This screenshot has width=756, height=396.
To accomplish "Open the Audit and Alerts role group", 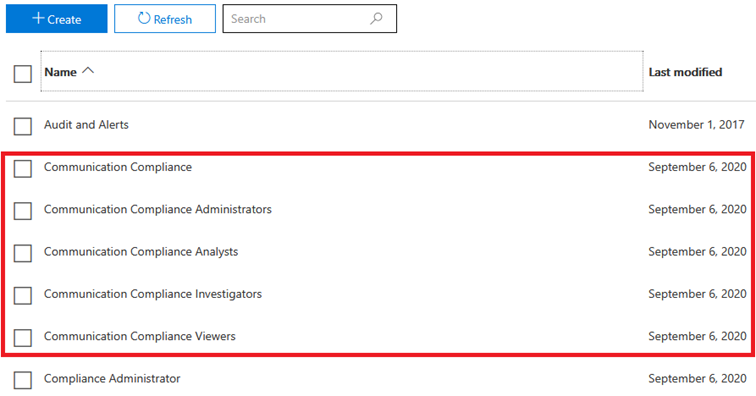I will (x=86, y=124).
